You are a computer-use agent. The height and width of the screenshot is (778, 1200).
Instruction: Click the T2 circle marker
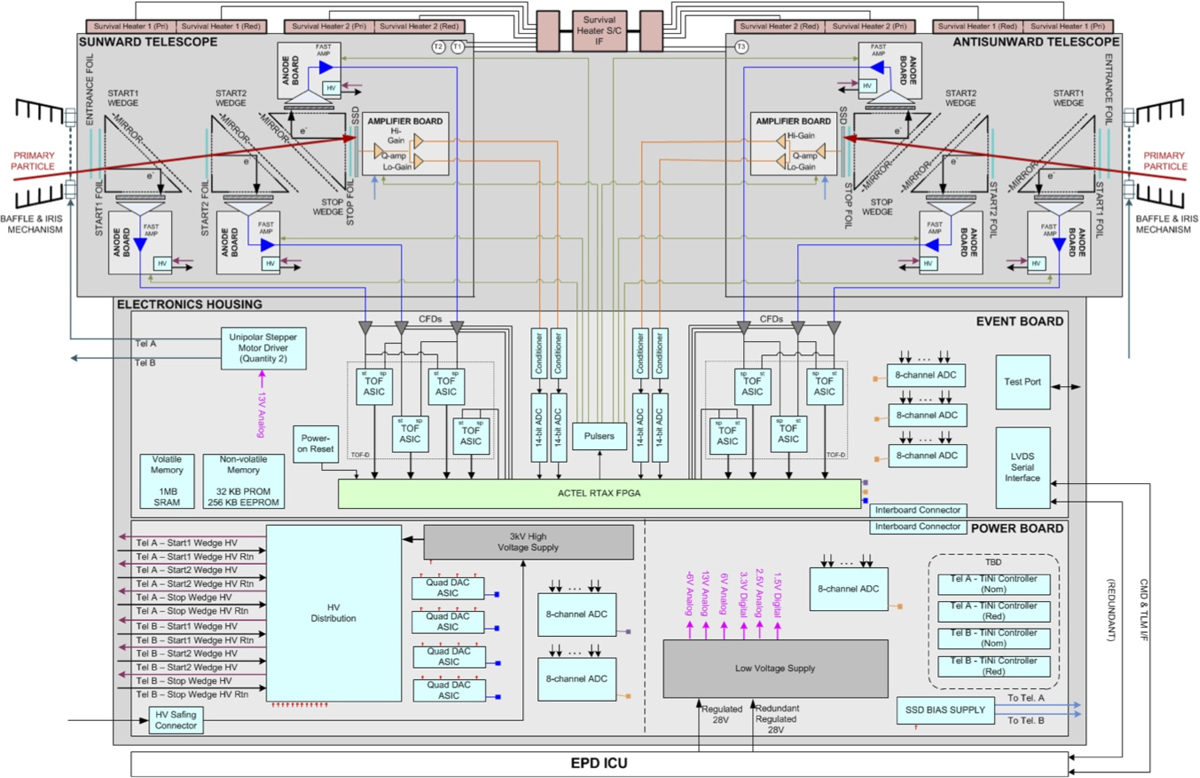coord(438,47)
